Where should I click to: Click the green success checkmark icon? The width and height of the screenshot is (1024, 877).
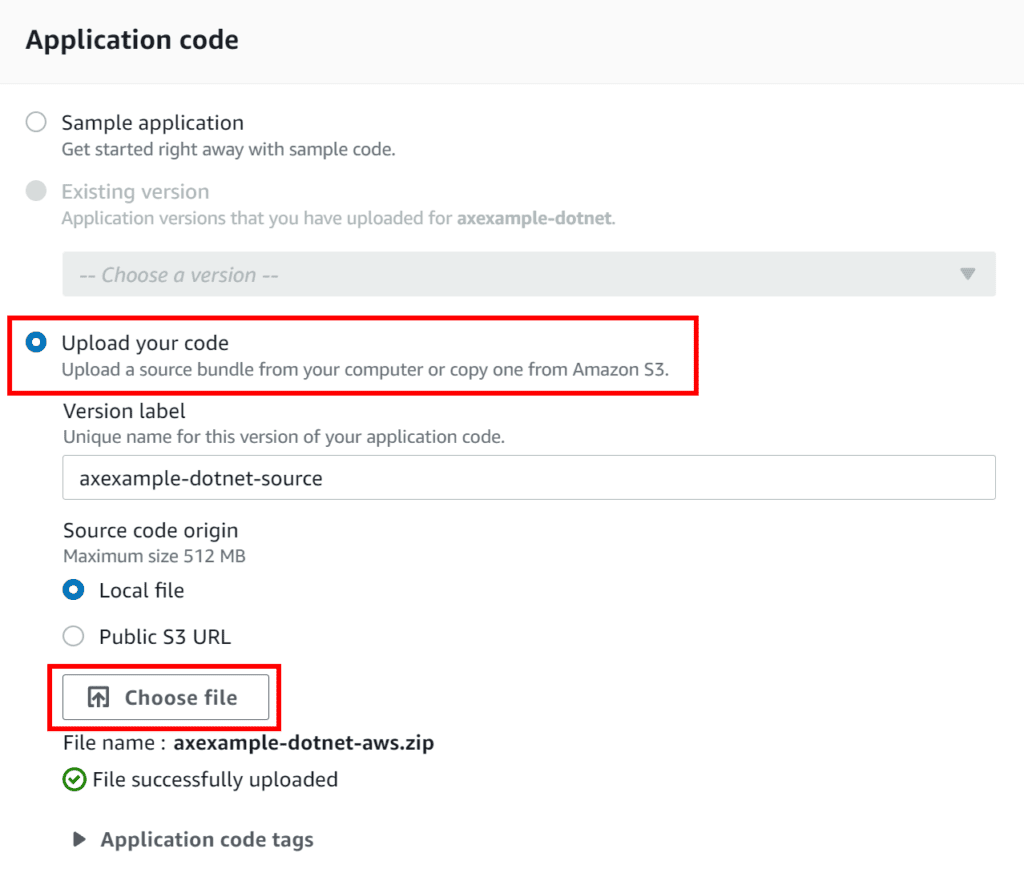point(74,779)
